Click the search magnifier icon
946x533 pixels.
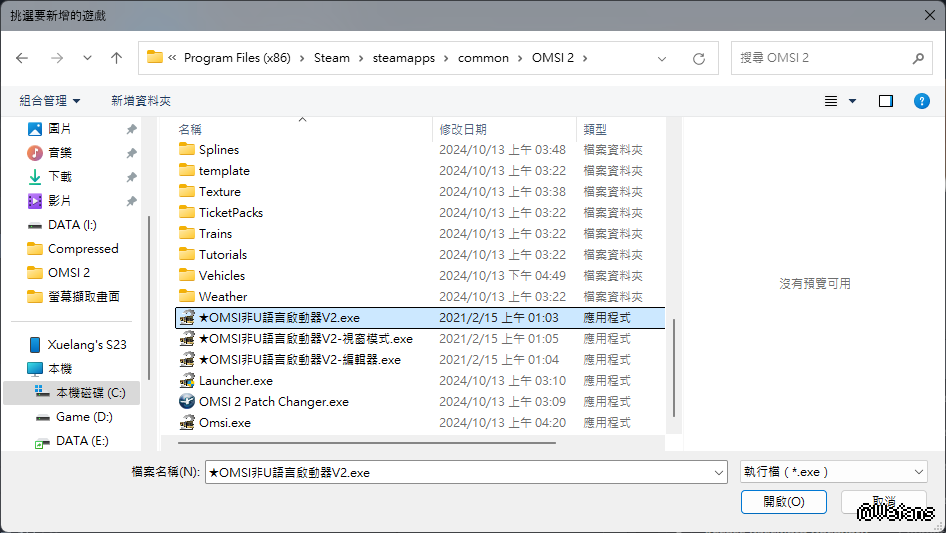918,58
